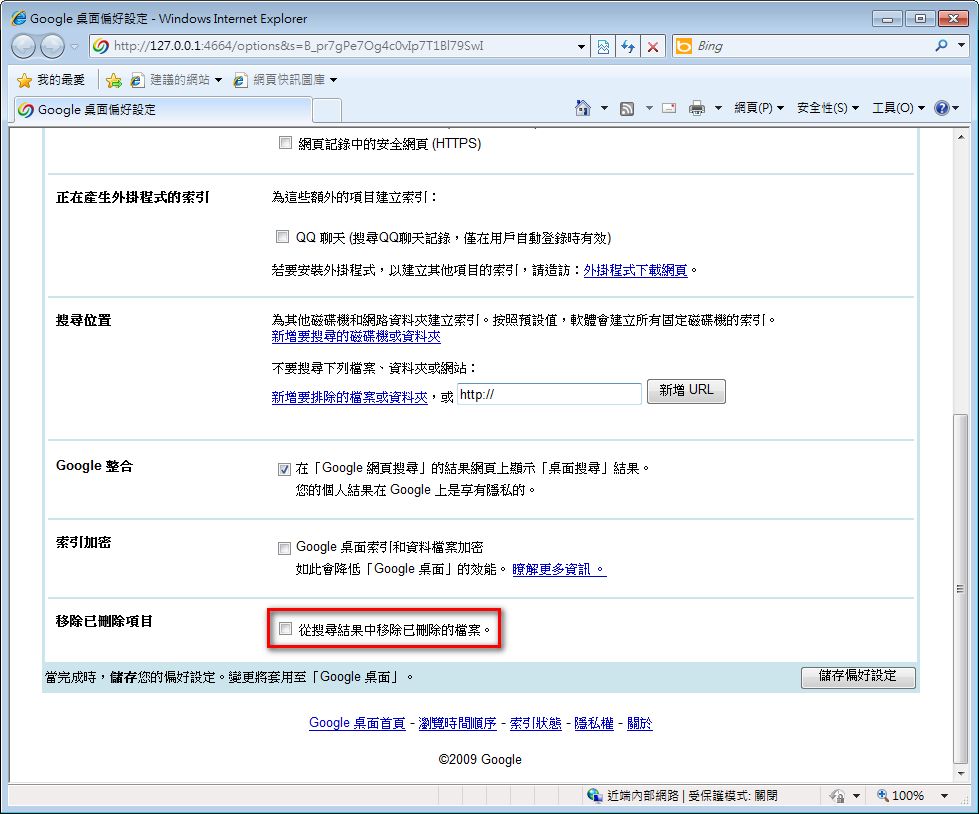The image size is (979, 814).
Task: Open the 網頁(P) menu
Action: coord(759,108)
